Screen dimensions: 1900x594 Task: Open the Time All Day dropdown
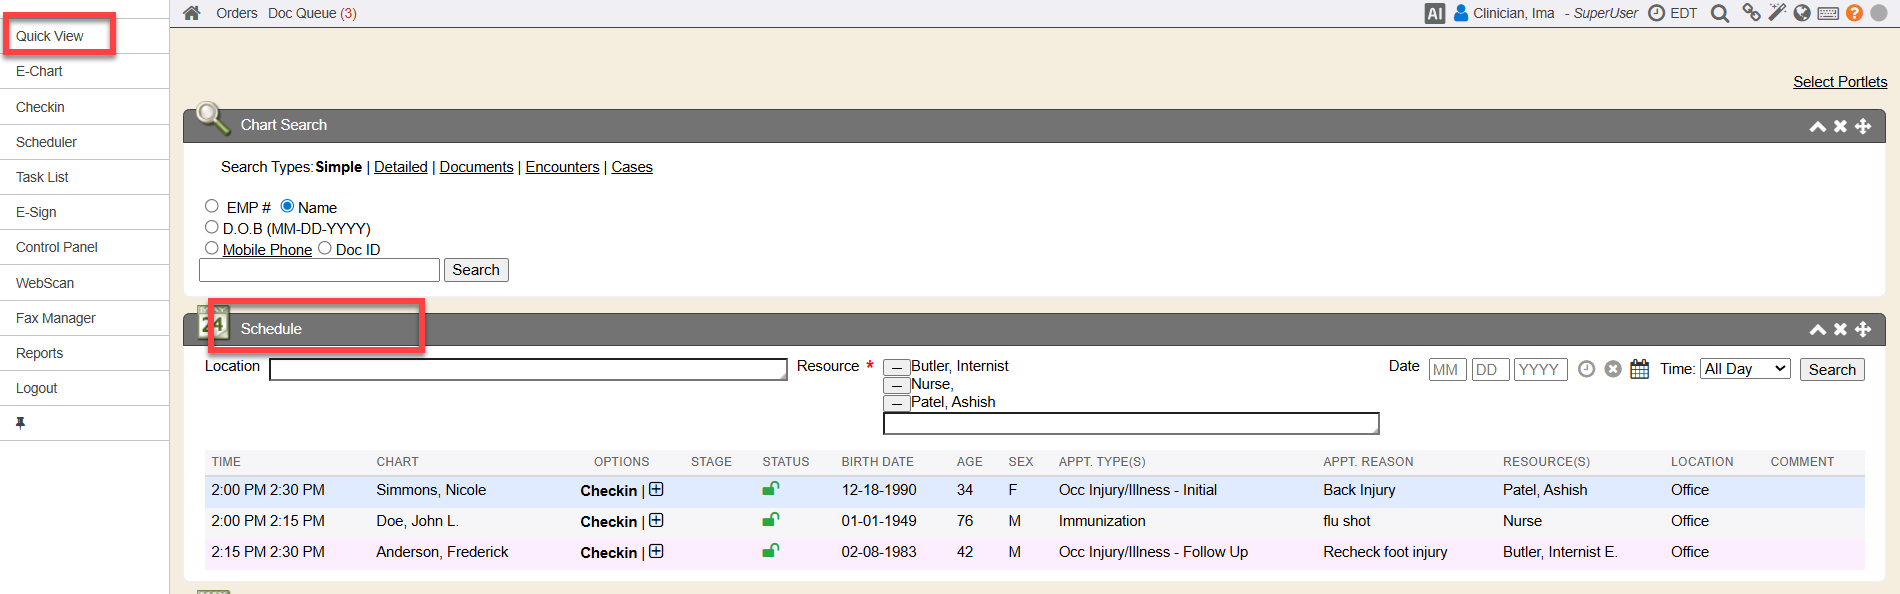[x=1745, y=369]
